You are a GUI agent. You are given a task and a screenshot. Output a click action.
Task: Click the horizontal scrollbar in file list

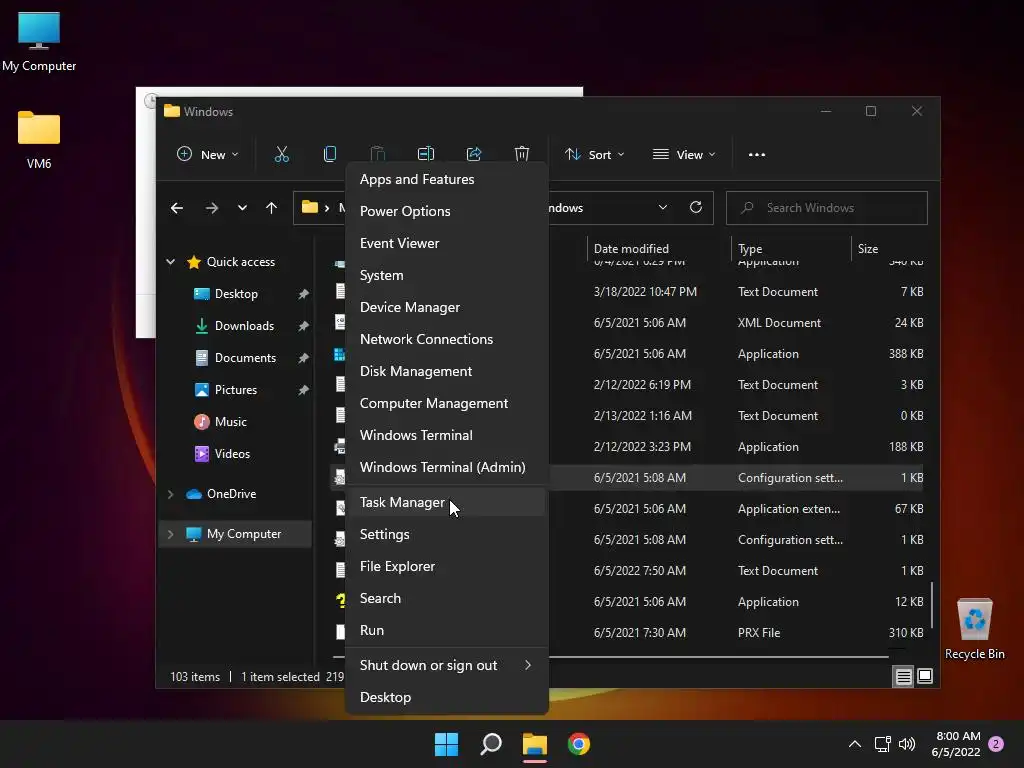pyautogui.click(x=610, y=656)
